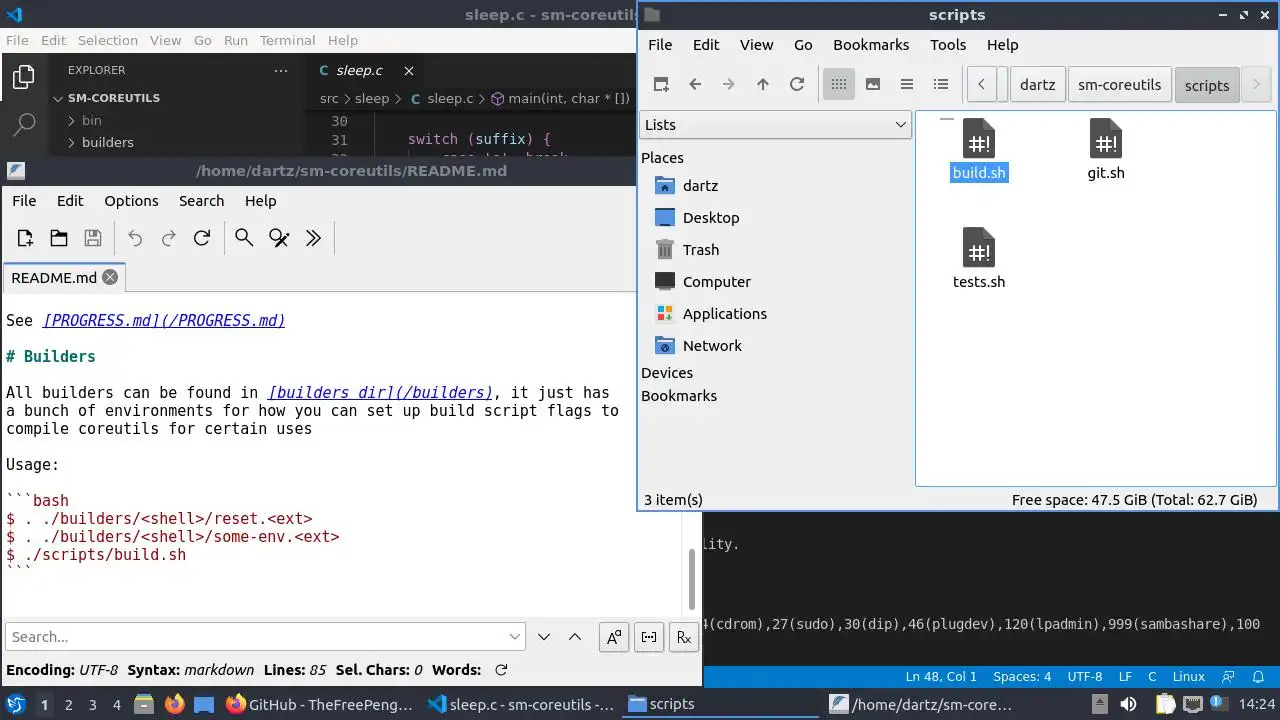Show more toolbar items via double chevron
This screenshot has width=1280, height=720.
point(313,238)
